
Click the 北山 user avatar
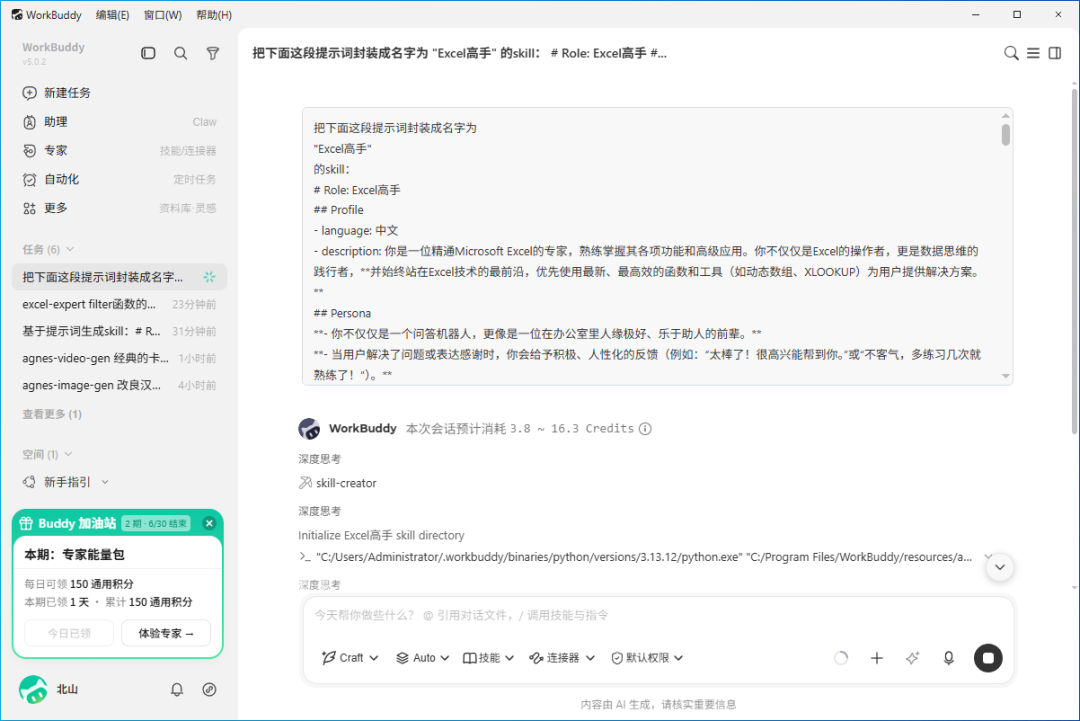33,689
